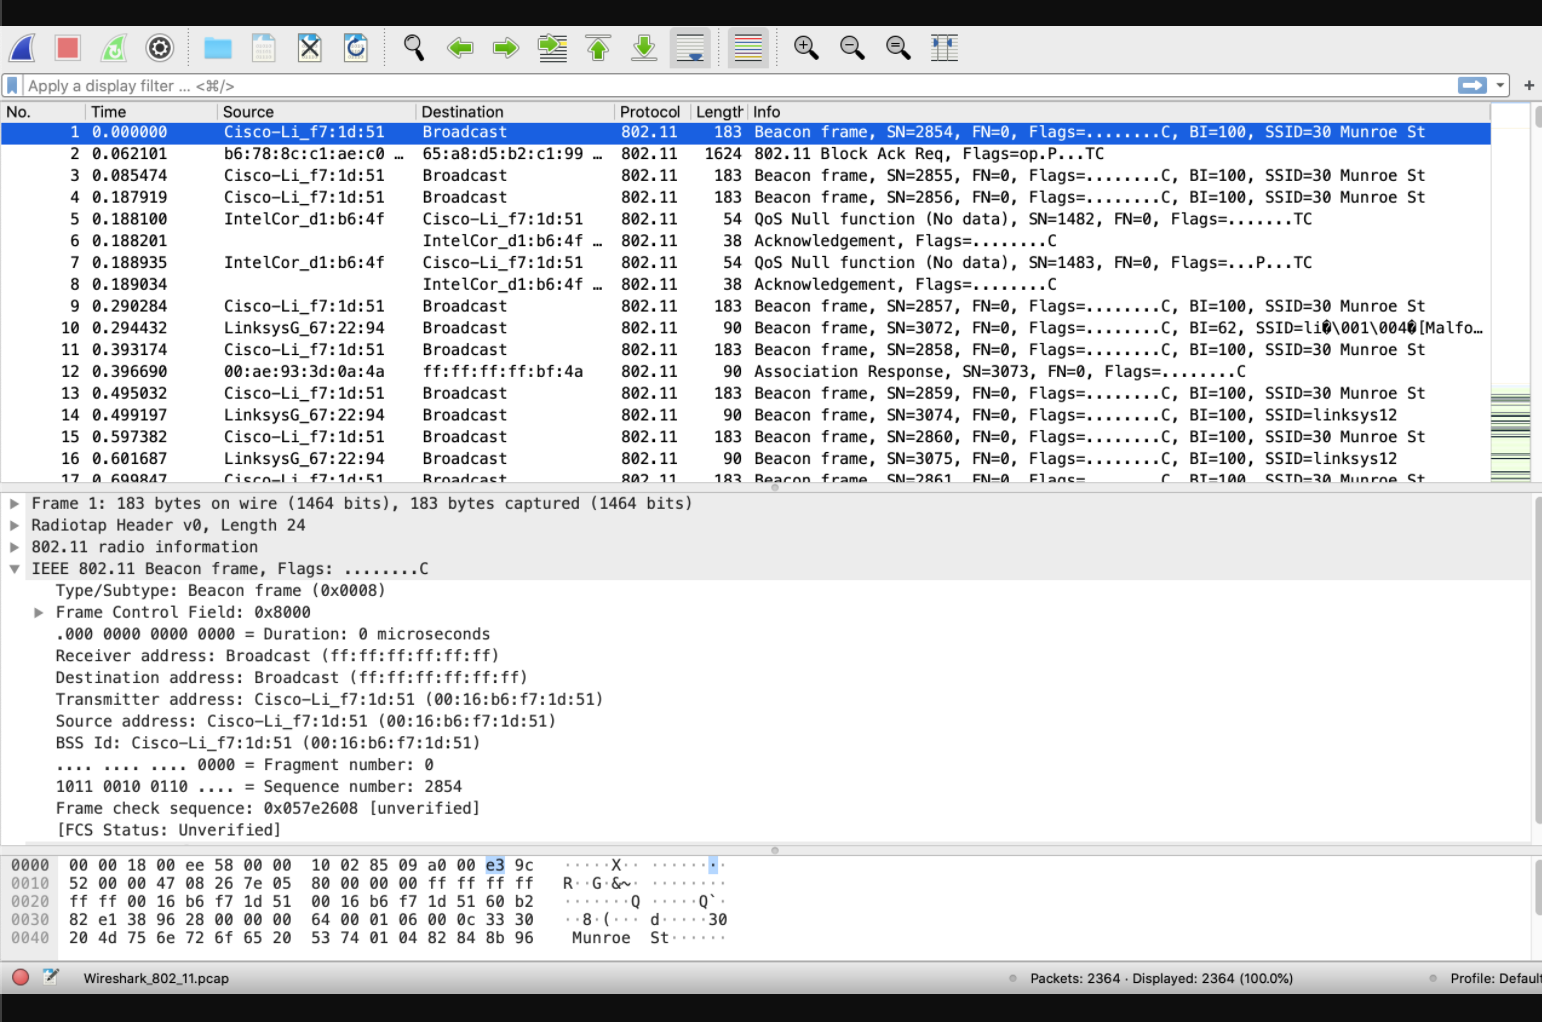This screenshot has width=1542, height=1022.
Task: Go back in packet history arrow
Action: coord(460,48)
